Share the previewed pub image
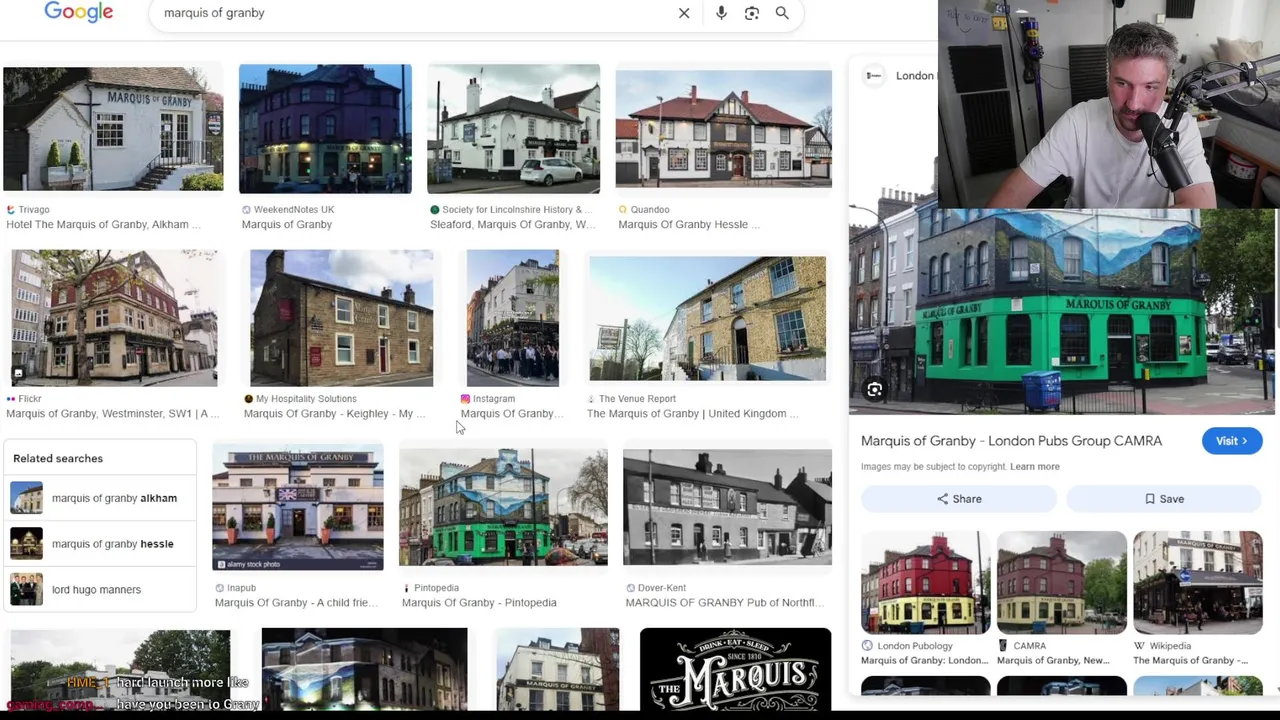This screenshot has width=1280, height=720. (x=959, y=499)
